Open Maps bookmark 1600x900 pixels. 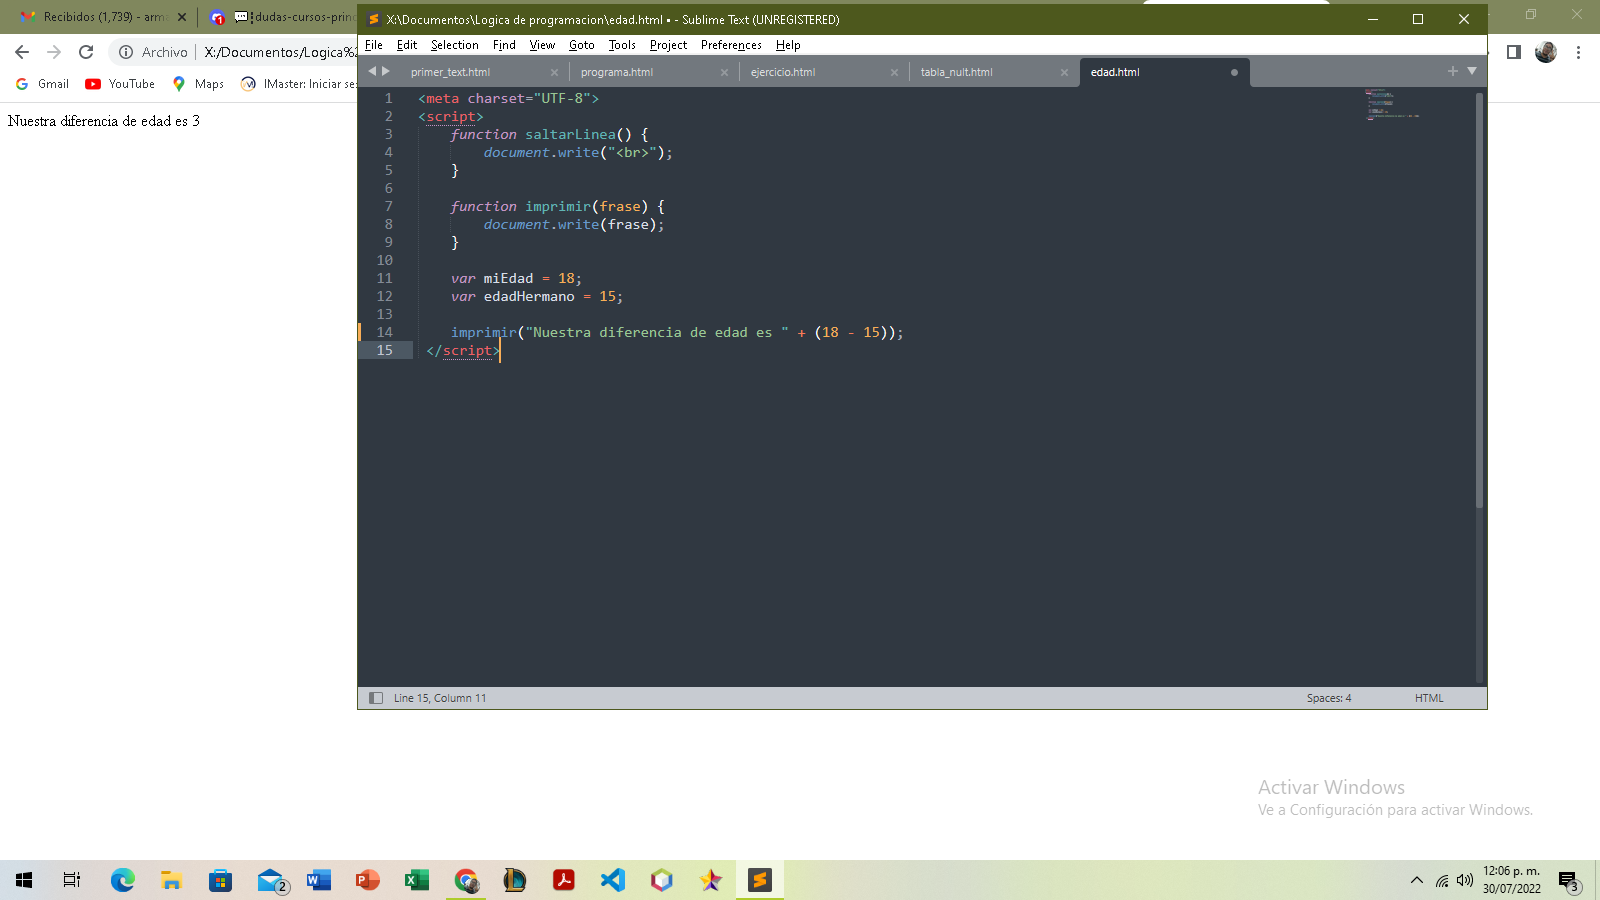click(x=198, y=84)
